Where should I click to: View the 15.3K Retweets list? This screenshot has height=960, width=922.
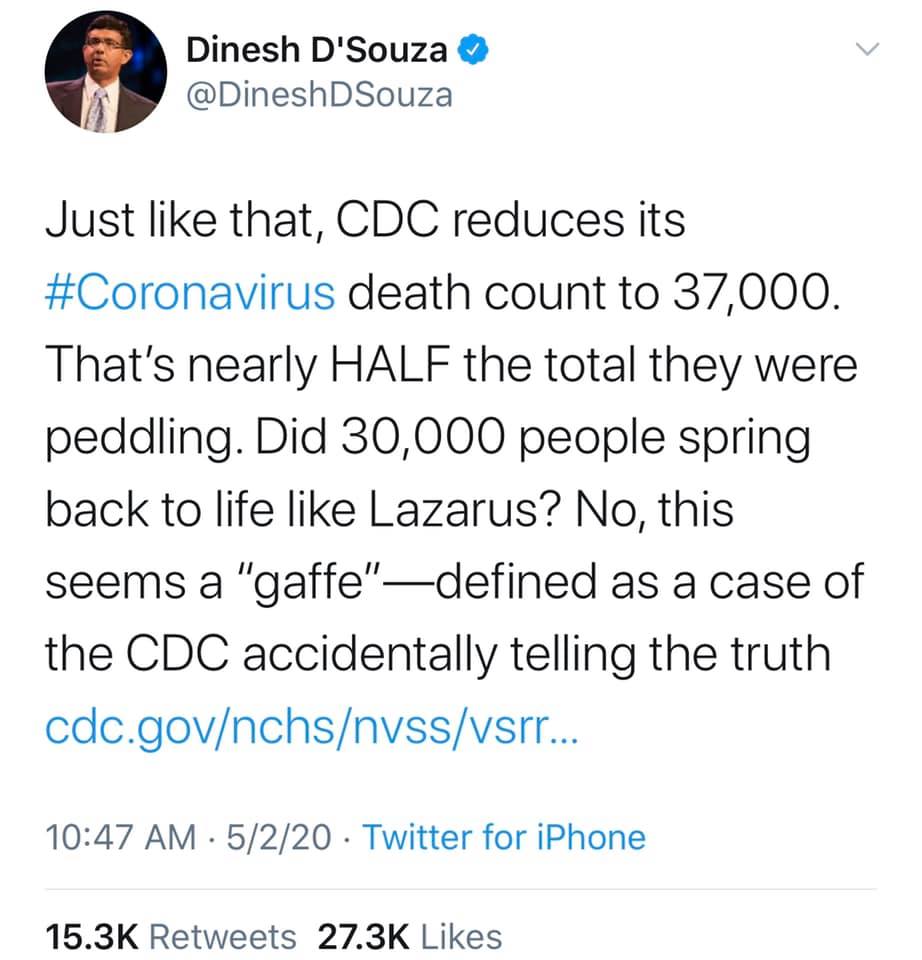click(171, 936)
